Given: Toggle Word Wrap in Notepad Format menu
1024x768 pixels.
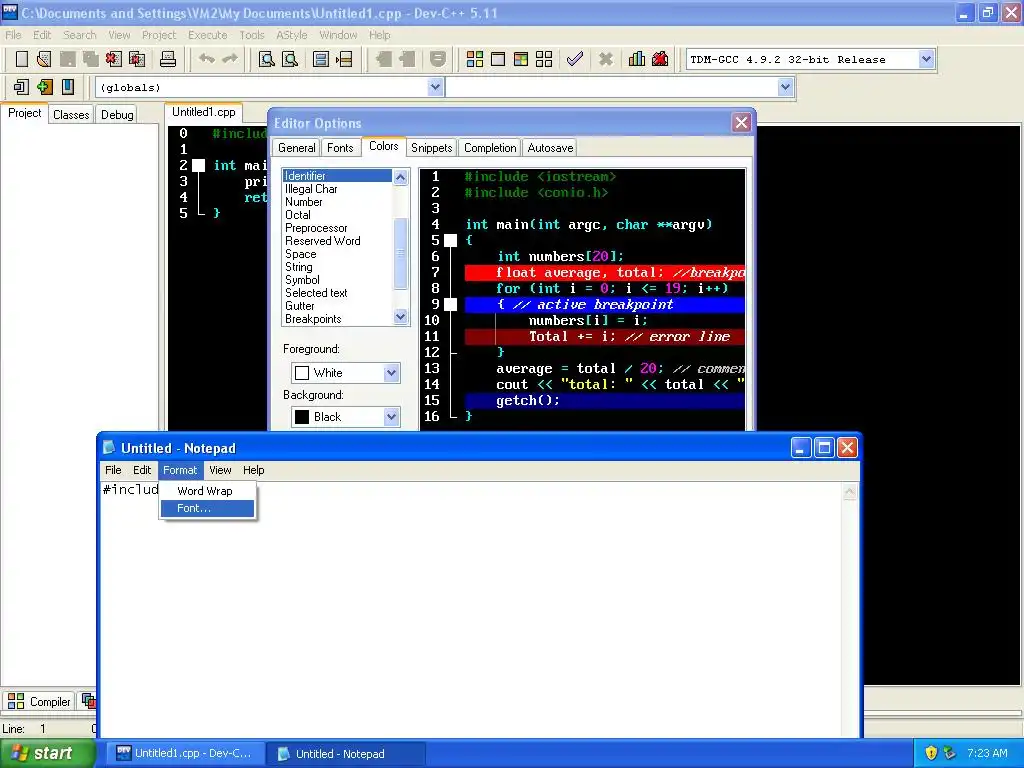Looking at the screenshot, I should [x=207, y=491].
